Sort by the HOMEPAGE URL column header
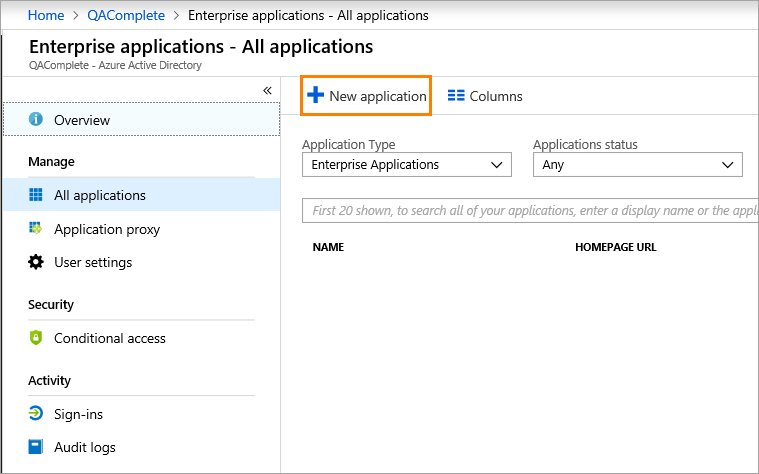This screenshot has width=759, height=474. click(x=615, y=247)
